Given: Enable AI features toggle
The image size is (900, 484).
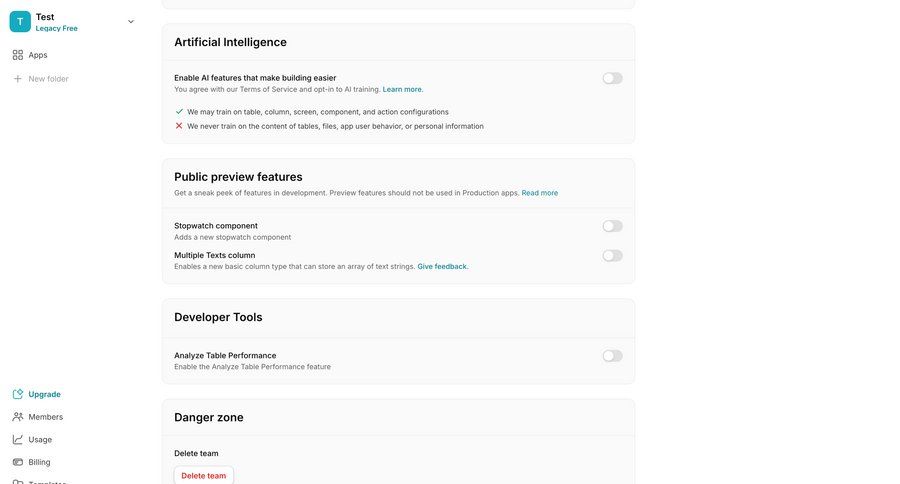Looking at the screenshot, I should pyautogui.click(x=612, y=78).
